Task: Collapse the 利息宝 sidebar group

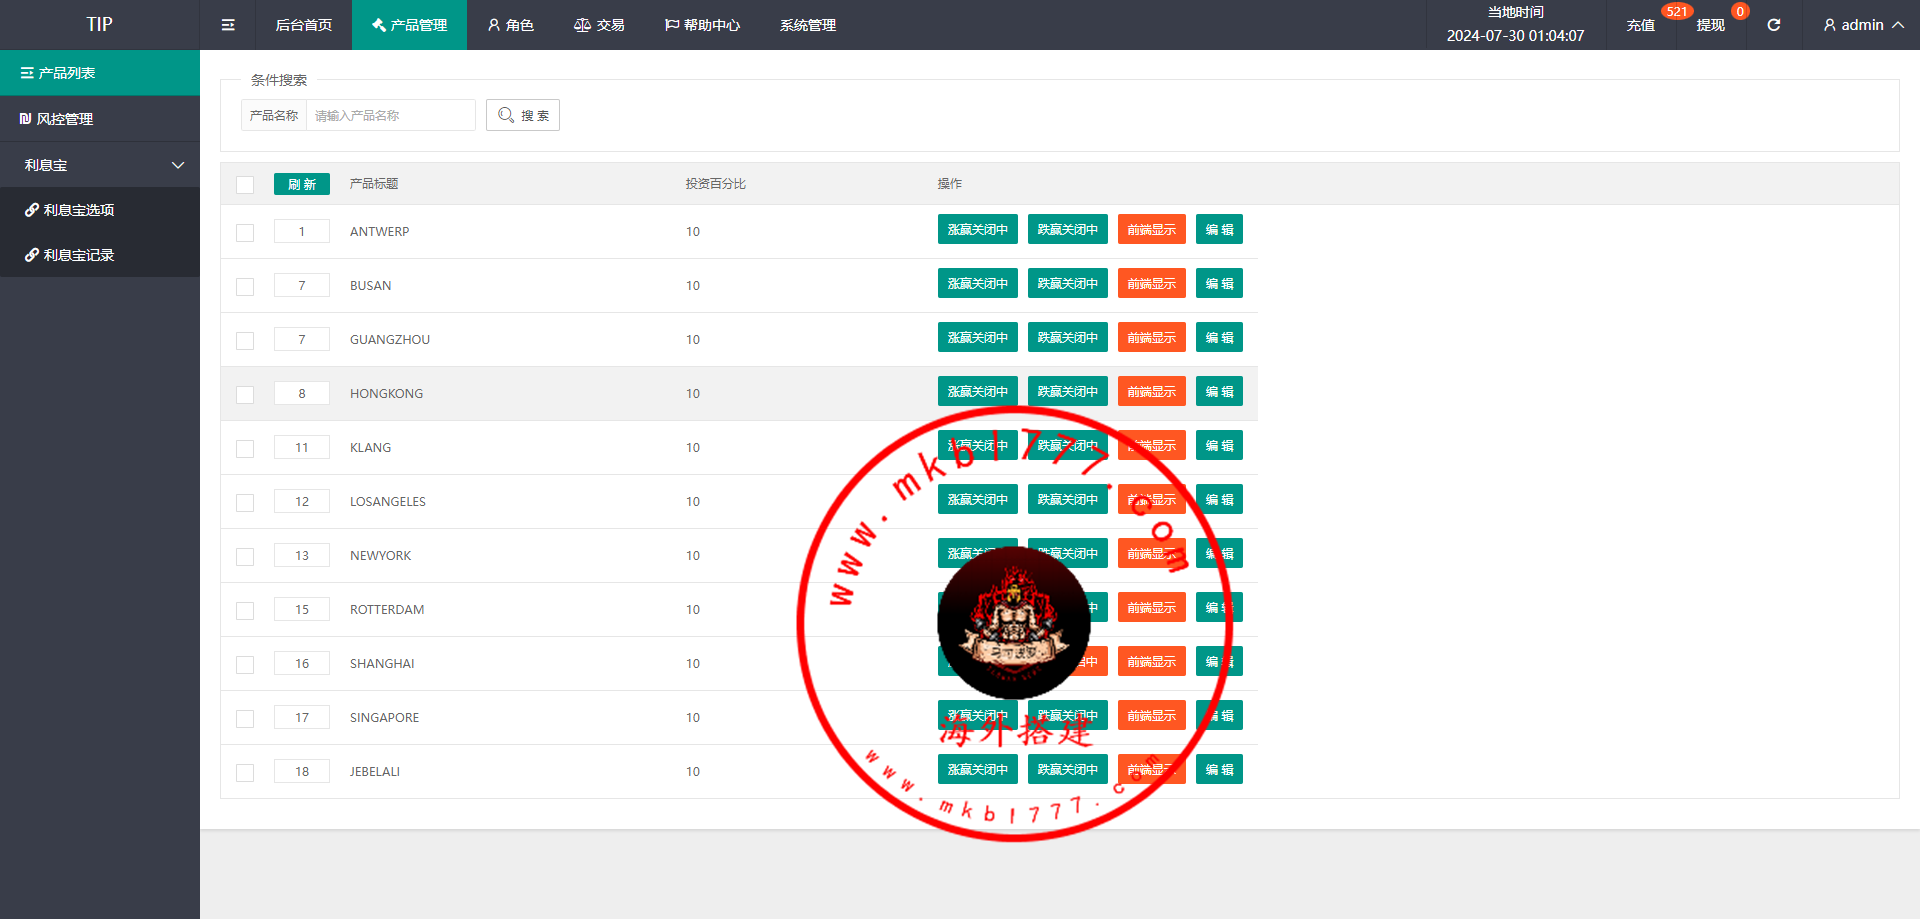Action: click(100, 165)
